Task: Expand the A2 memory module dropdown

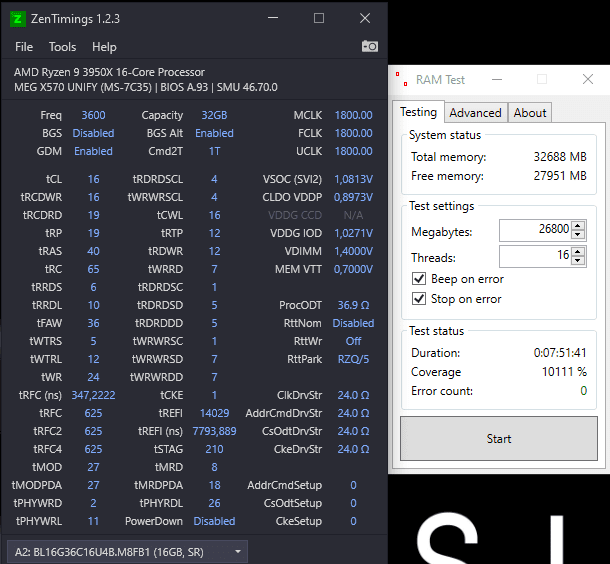Action: point(128,552)
